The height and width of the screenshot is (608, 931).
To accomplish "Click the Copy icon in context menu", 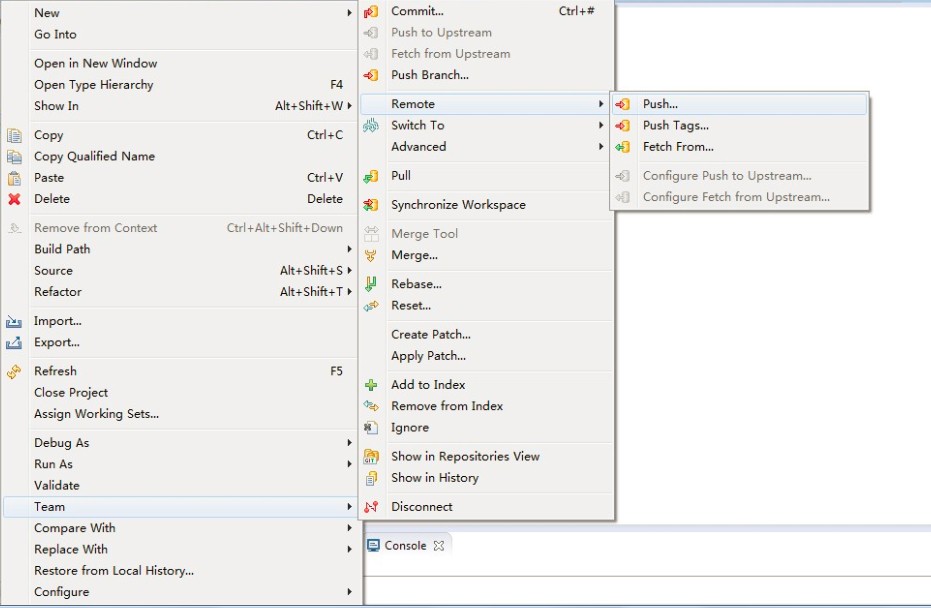I will [x=14, y=135].
